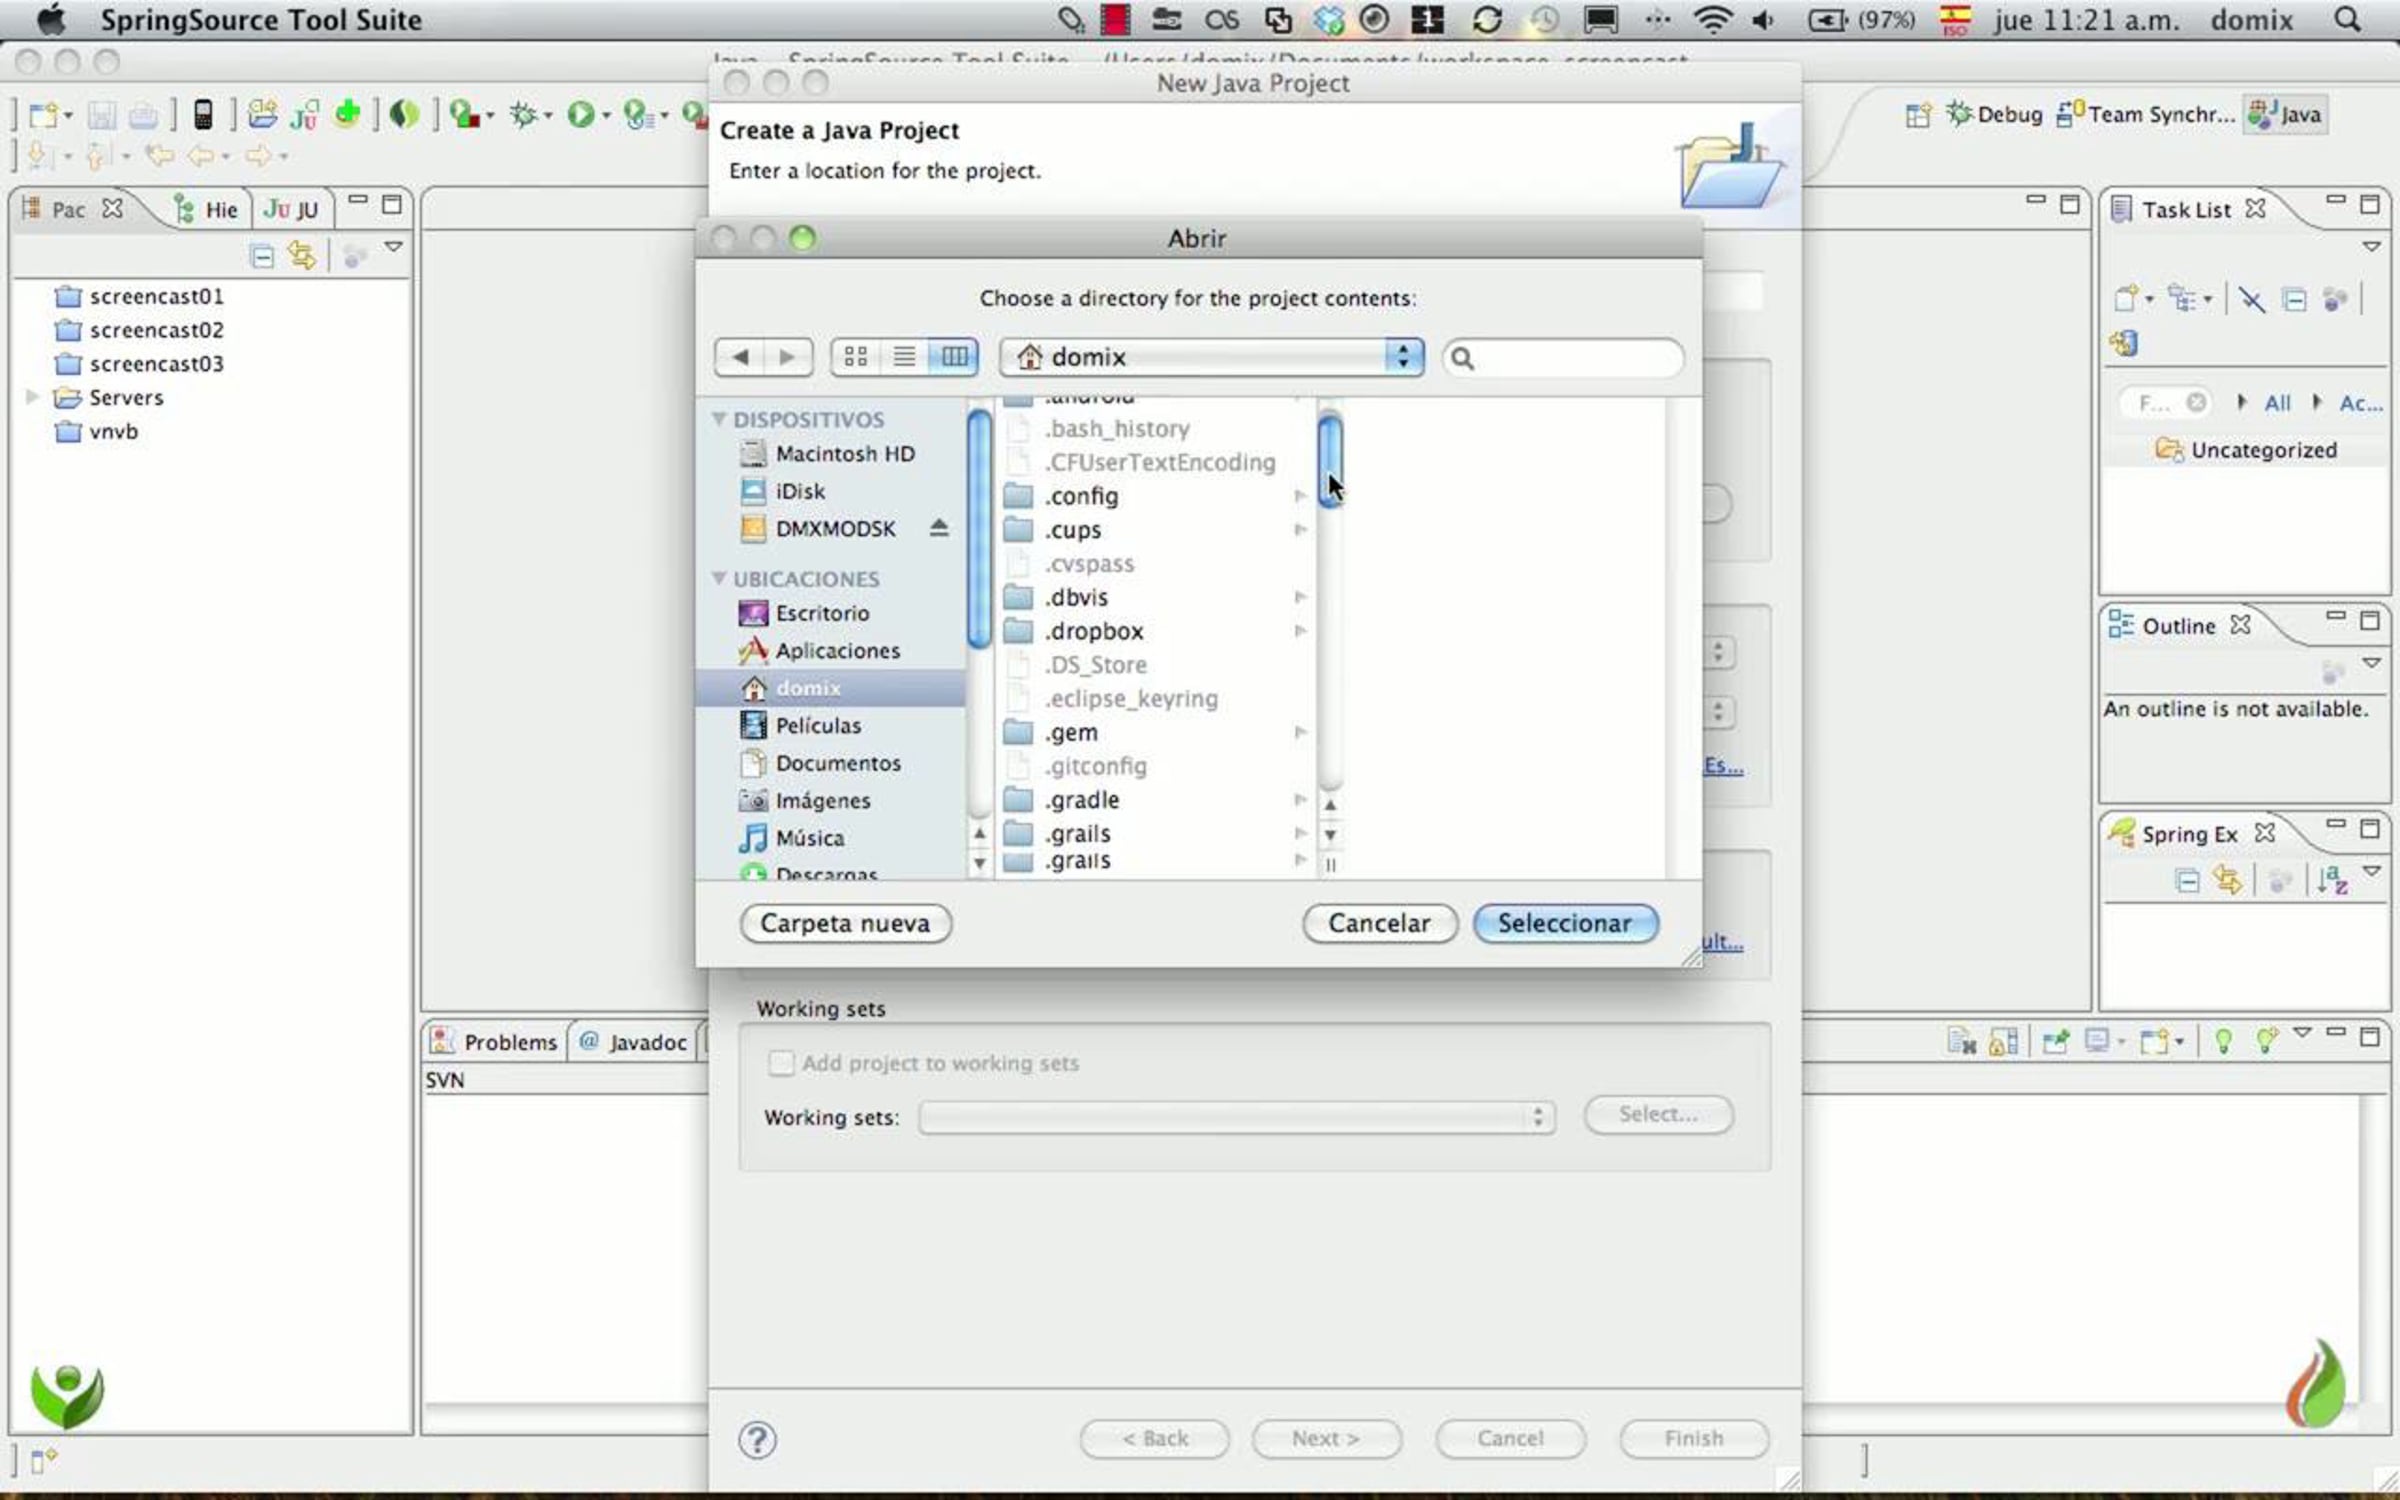2400x1500 pixels.
Task: Click the New Task icon in Task List
Action: (2126, 298)
